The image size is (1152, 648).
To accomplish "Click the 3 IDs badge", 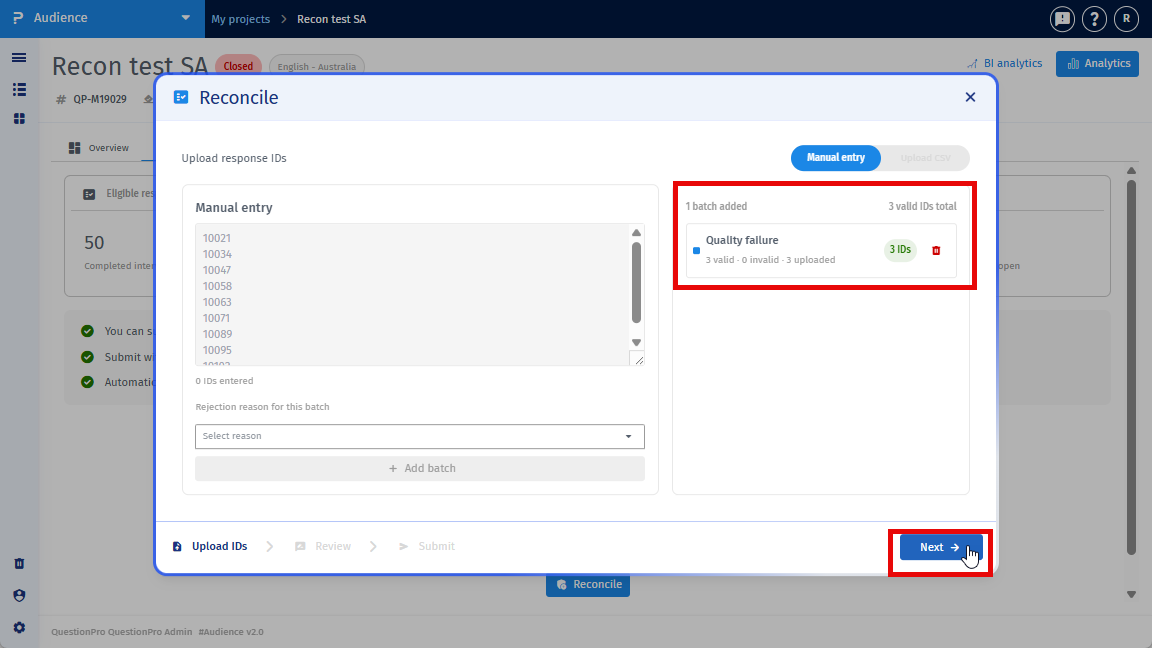I will [x=900, y=250].
